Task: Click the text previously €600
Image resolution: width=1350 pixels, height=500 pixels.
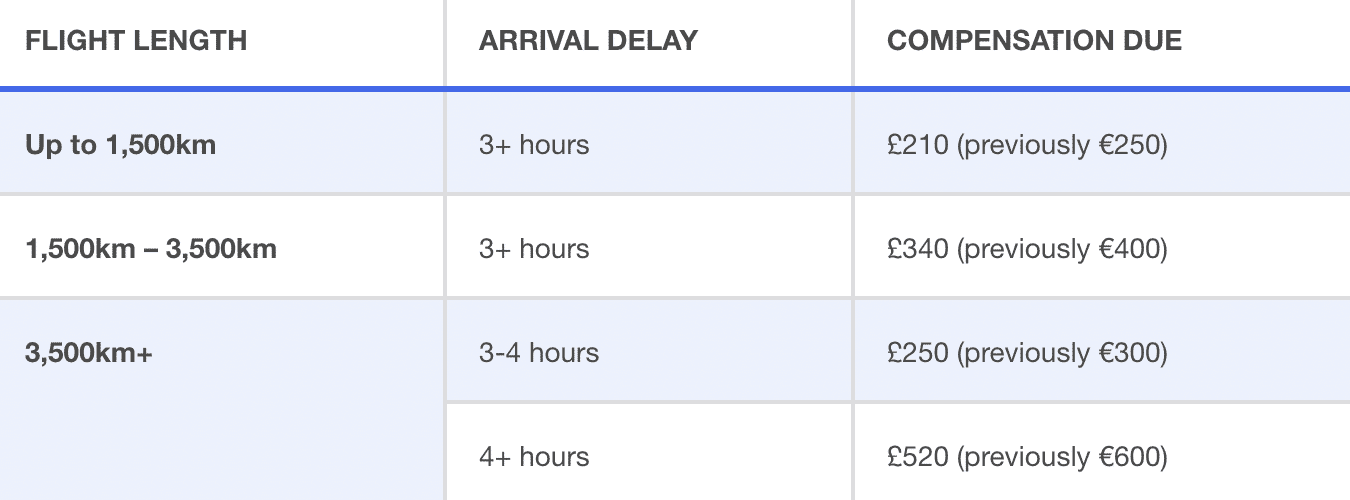Action: point(1062,458)
